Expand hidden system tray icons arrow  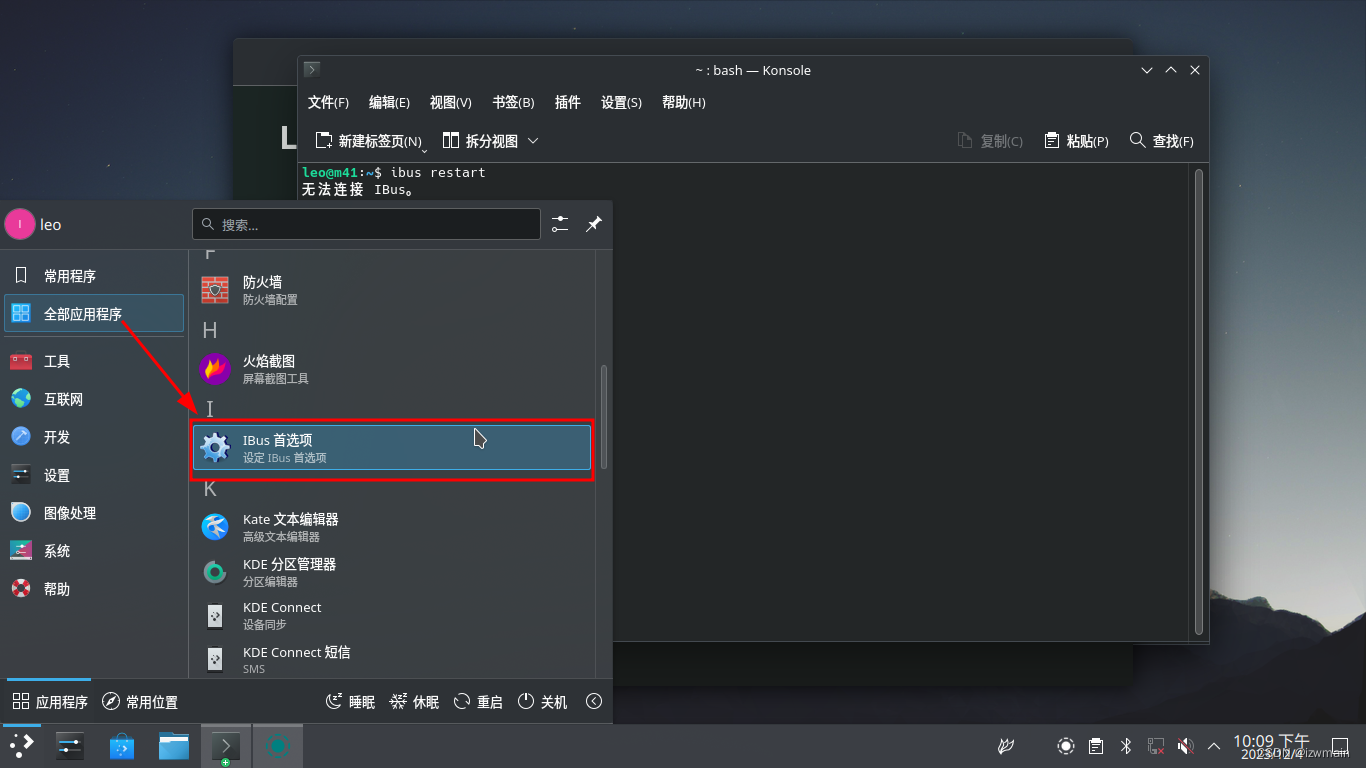coord(1214,746)
